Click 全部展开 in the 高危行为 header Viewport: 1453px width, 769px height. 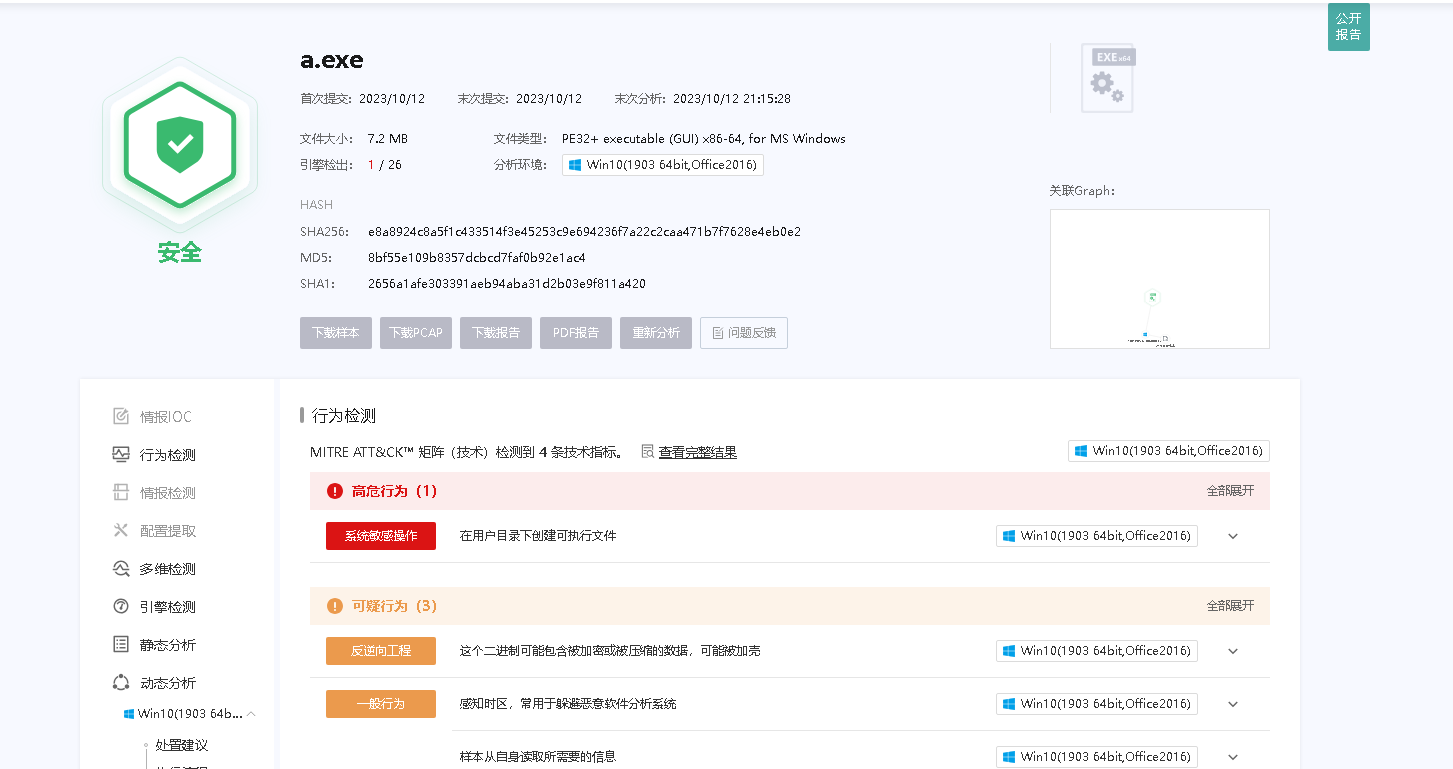click(1230, 491)
